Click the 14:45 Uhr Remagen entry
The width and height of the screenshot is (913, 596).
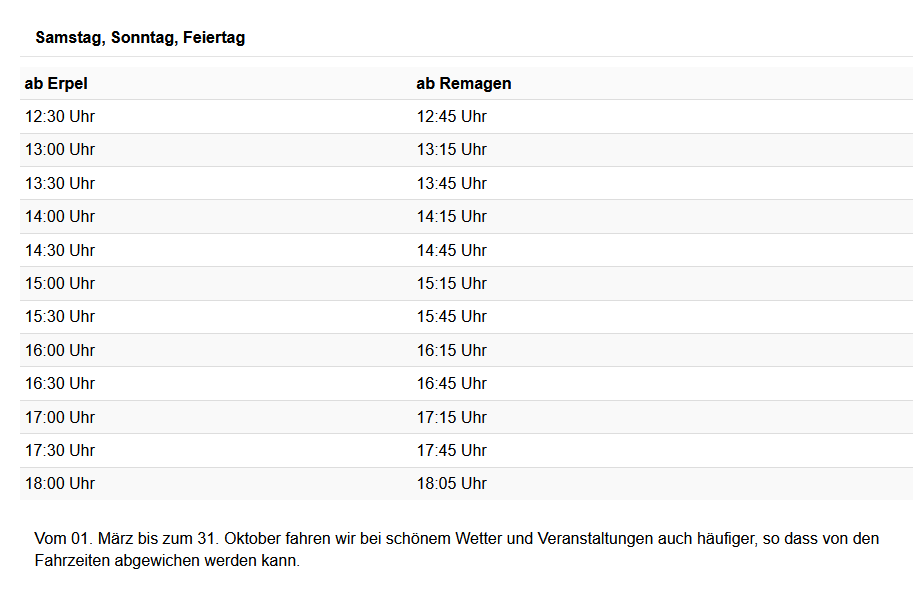click(452, 250)
